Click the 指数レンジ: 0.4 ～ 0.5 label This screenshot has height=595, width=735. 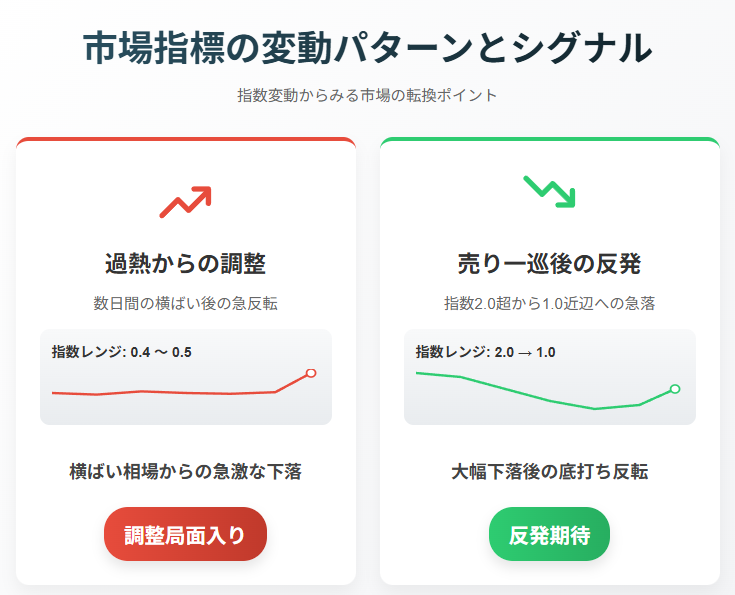pos(122,352)
